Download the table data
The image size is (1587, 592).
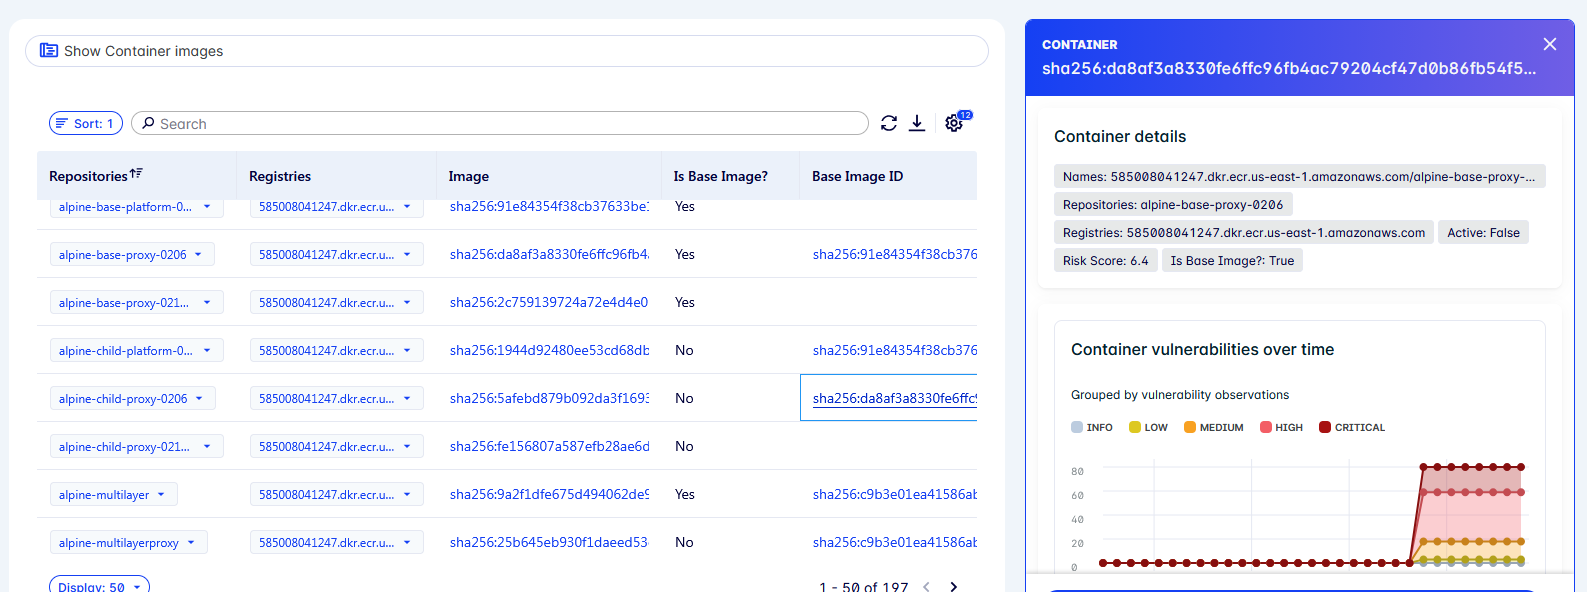click(917, 123)
